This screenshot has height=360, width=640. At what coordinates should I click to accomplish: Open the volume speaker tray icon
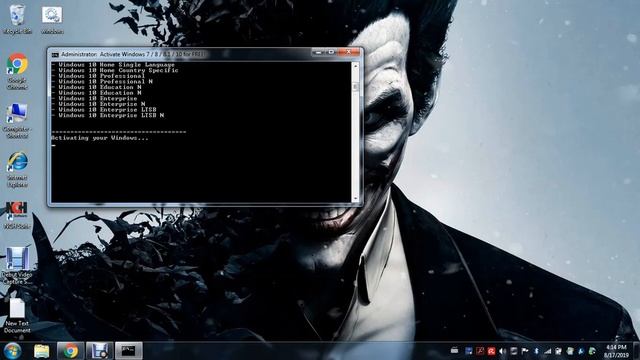coord(502,351)
